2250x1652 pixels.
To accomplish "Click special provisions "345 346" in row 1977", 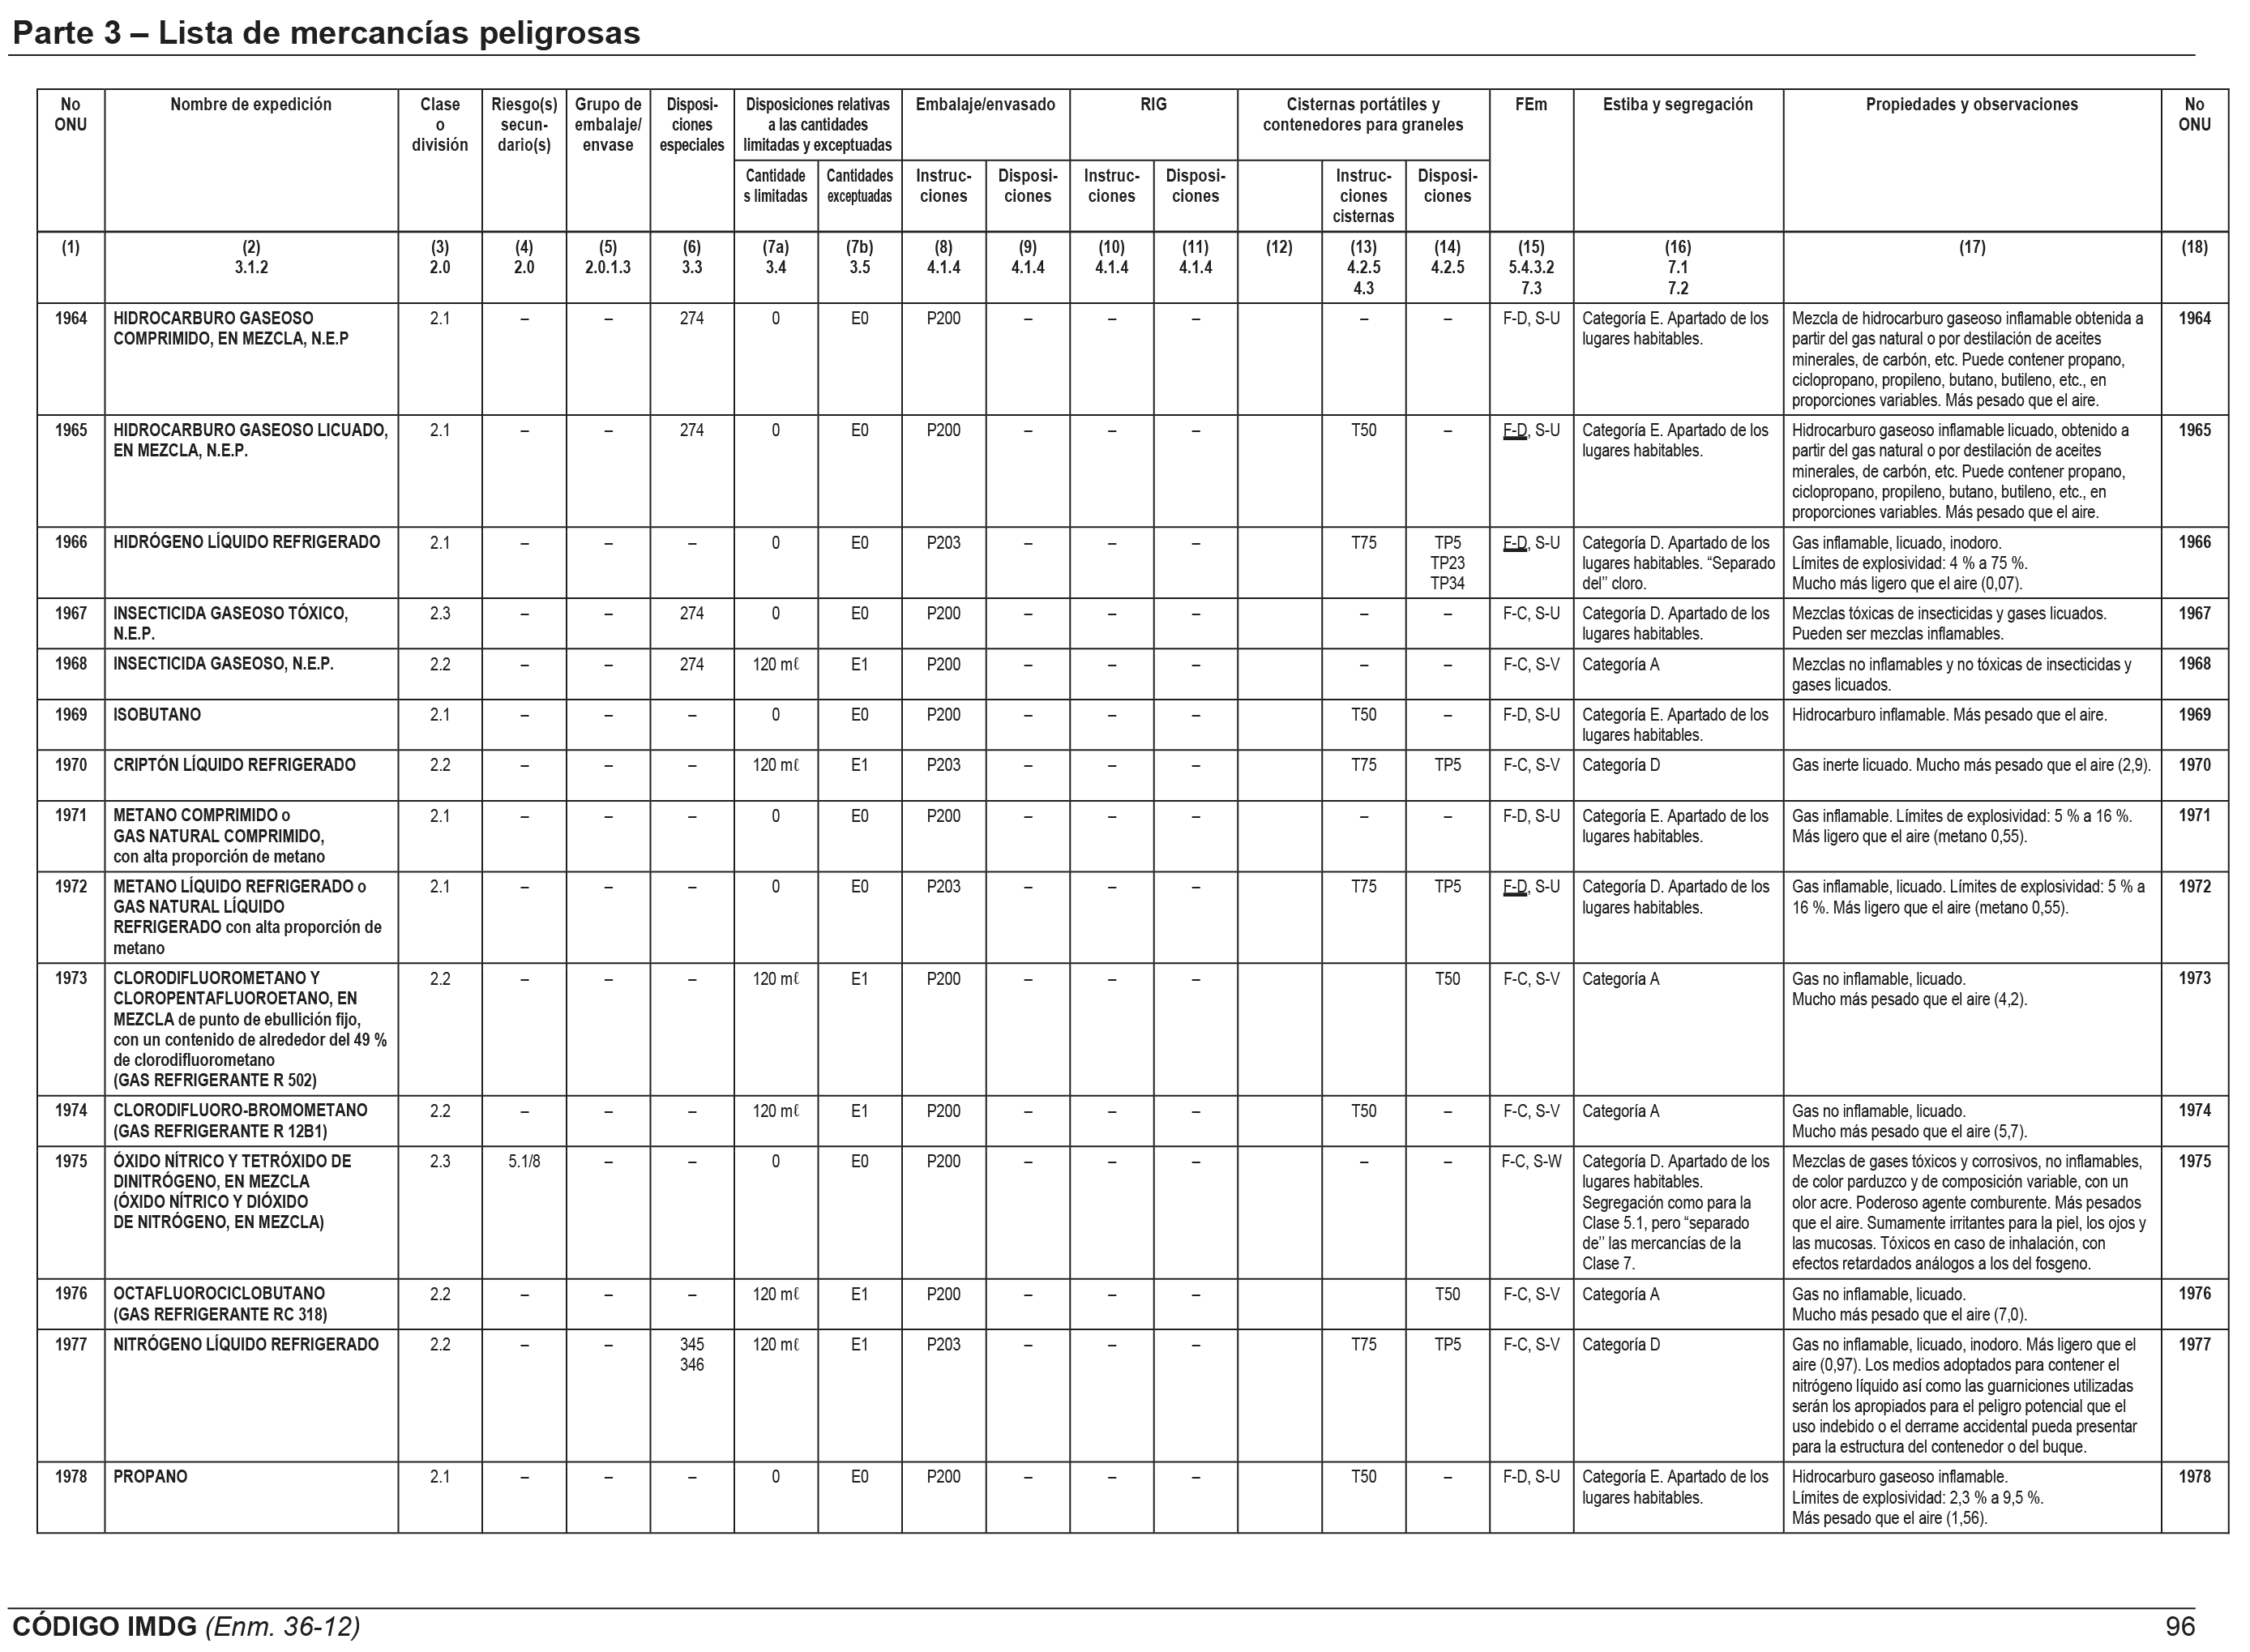I will pos(692,1354).
